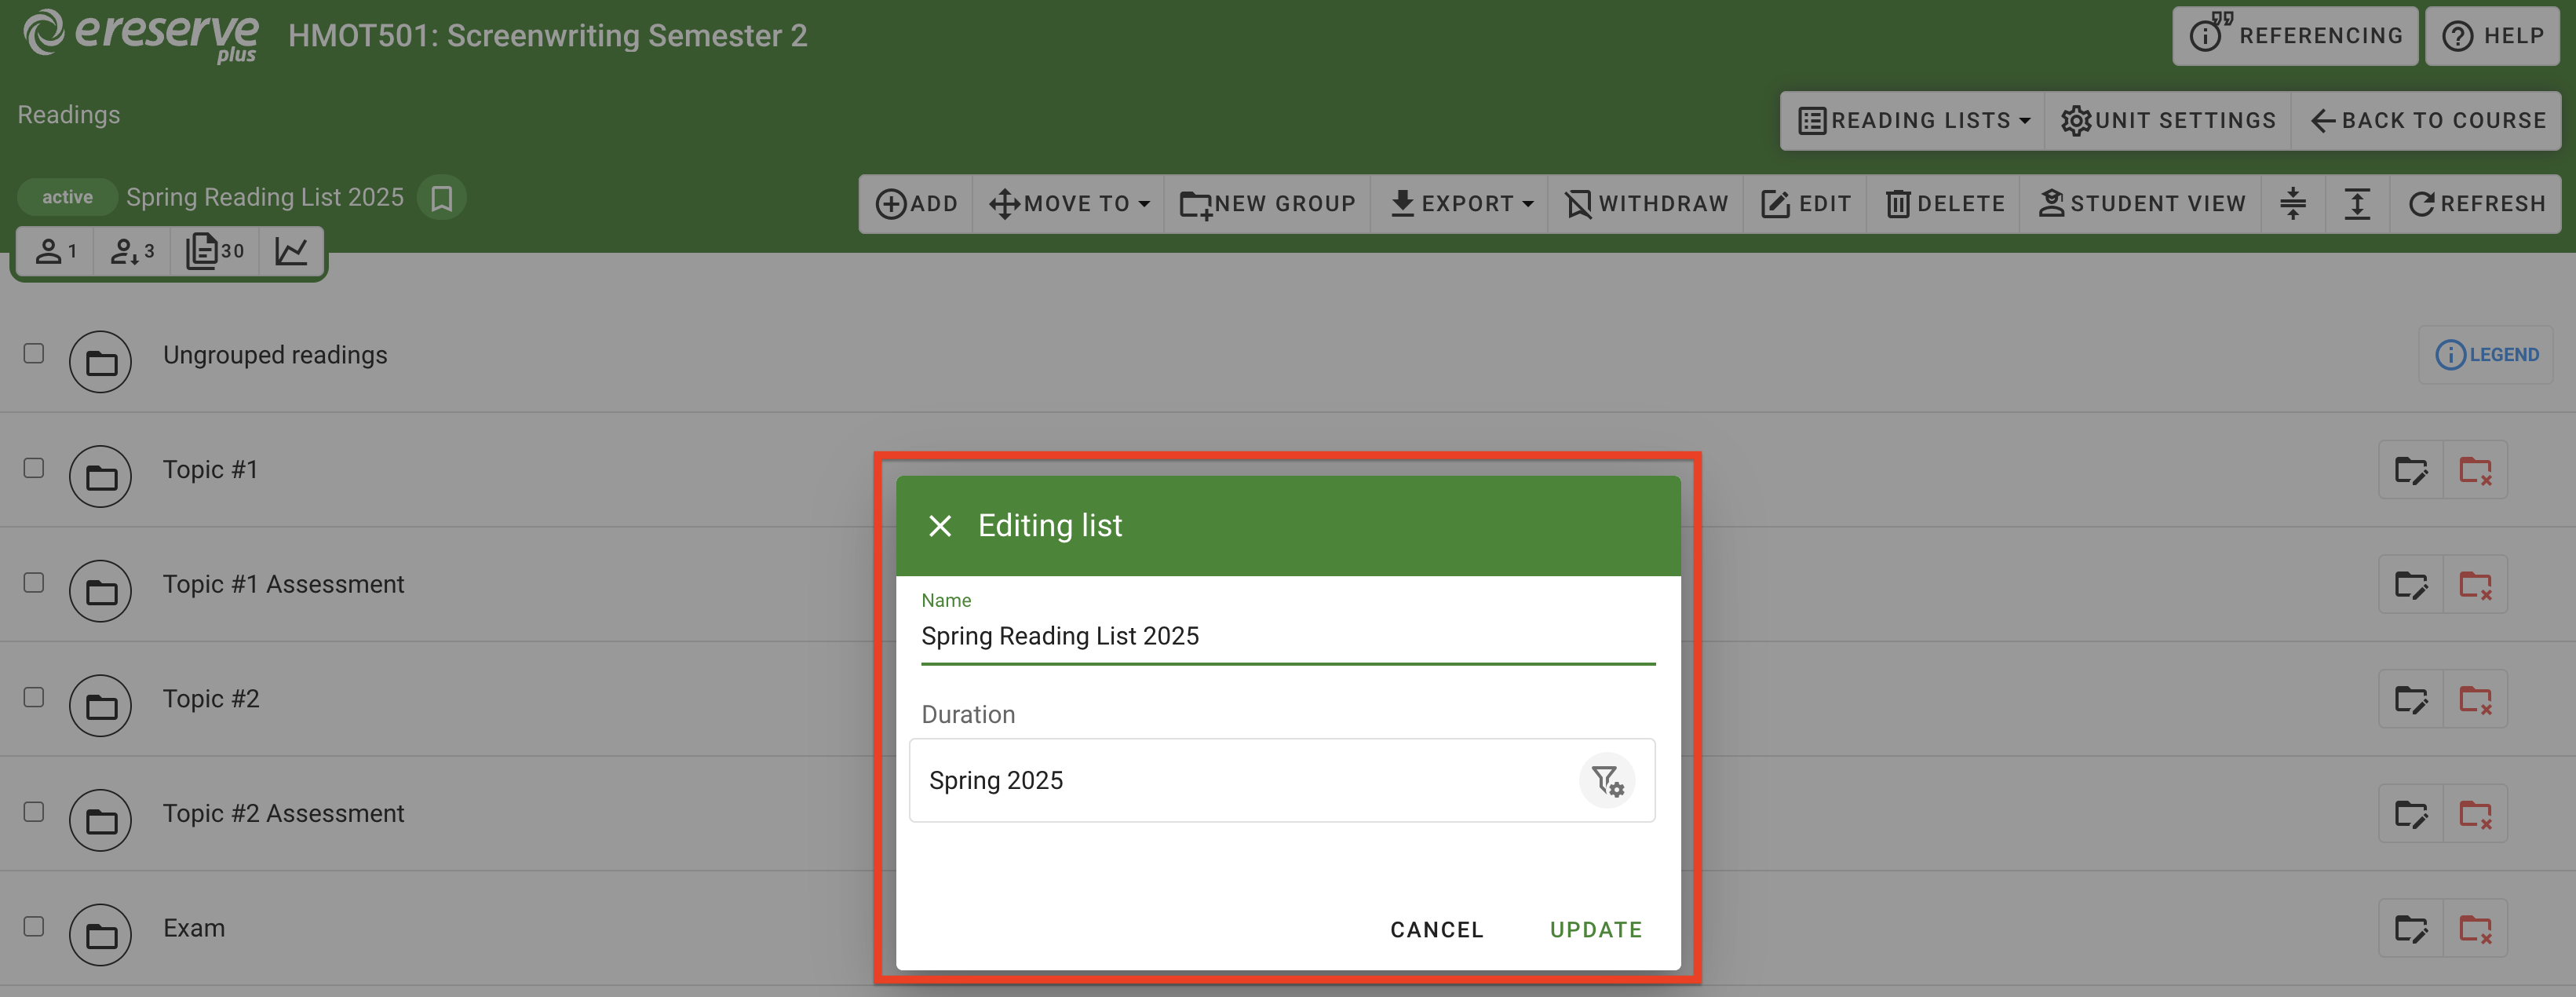Viewport: 2576px width, 997px height.
Task: Open the analytics chart for the reading list
Action: (x=291, y=251)
